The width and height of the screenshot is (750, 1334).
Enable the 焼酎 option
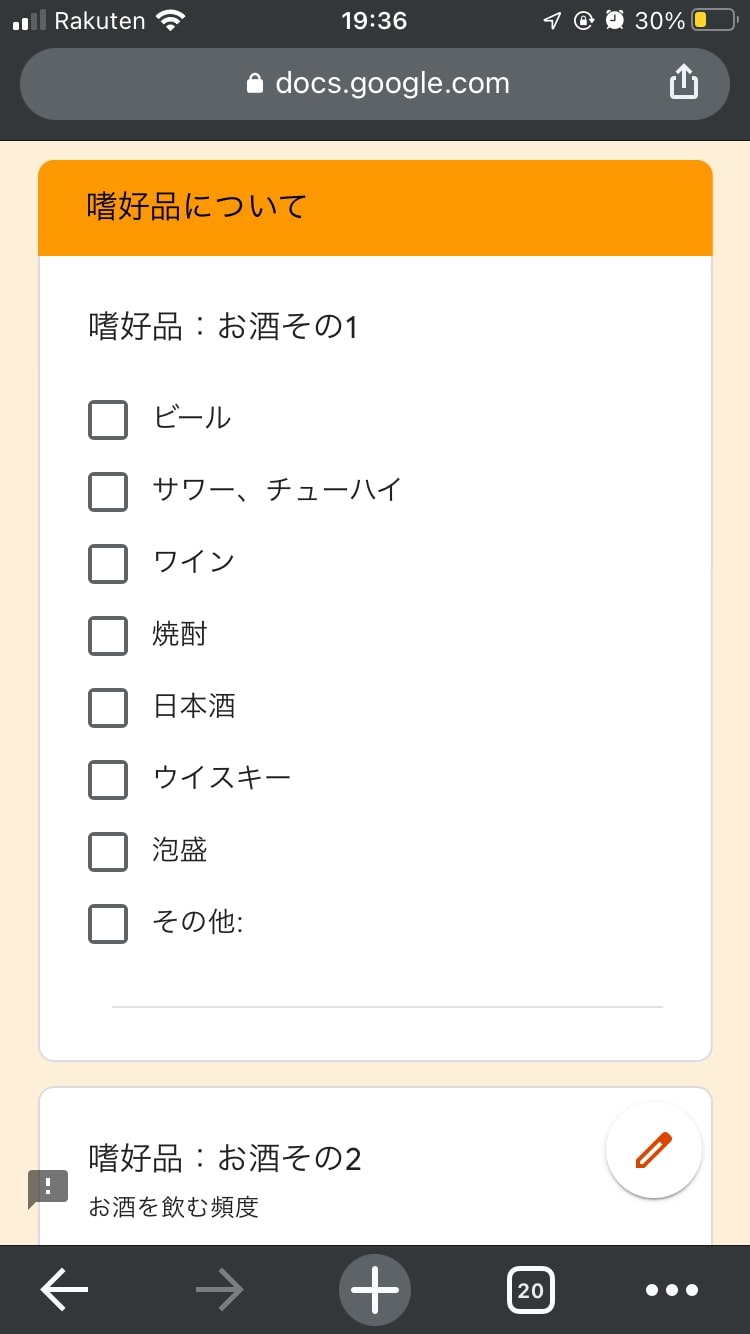[x=108, y=636]
